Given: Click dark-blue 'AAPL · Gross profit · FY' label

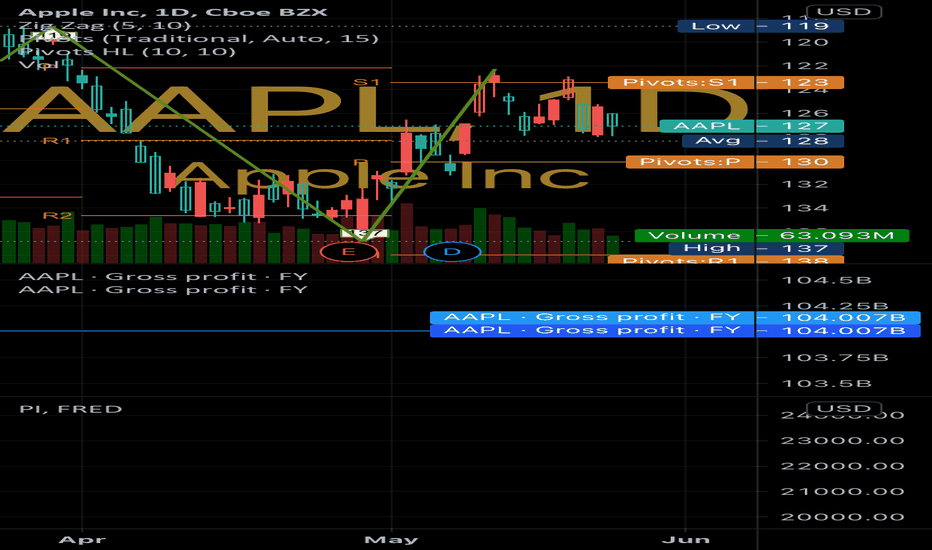Looking at the screenshot, I should tap(675, 331).
